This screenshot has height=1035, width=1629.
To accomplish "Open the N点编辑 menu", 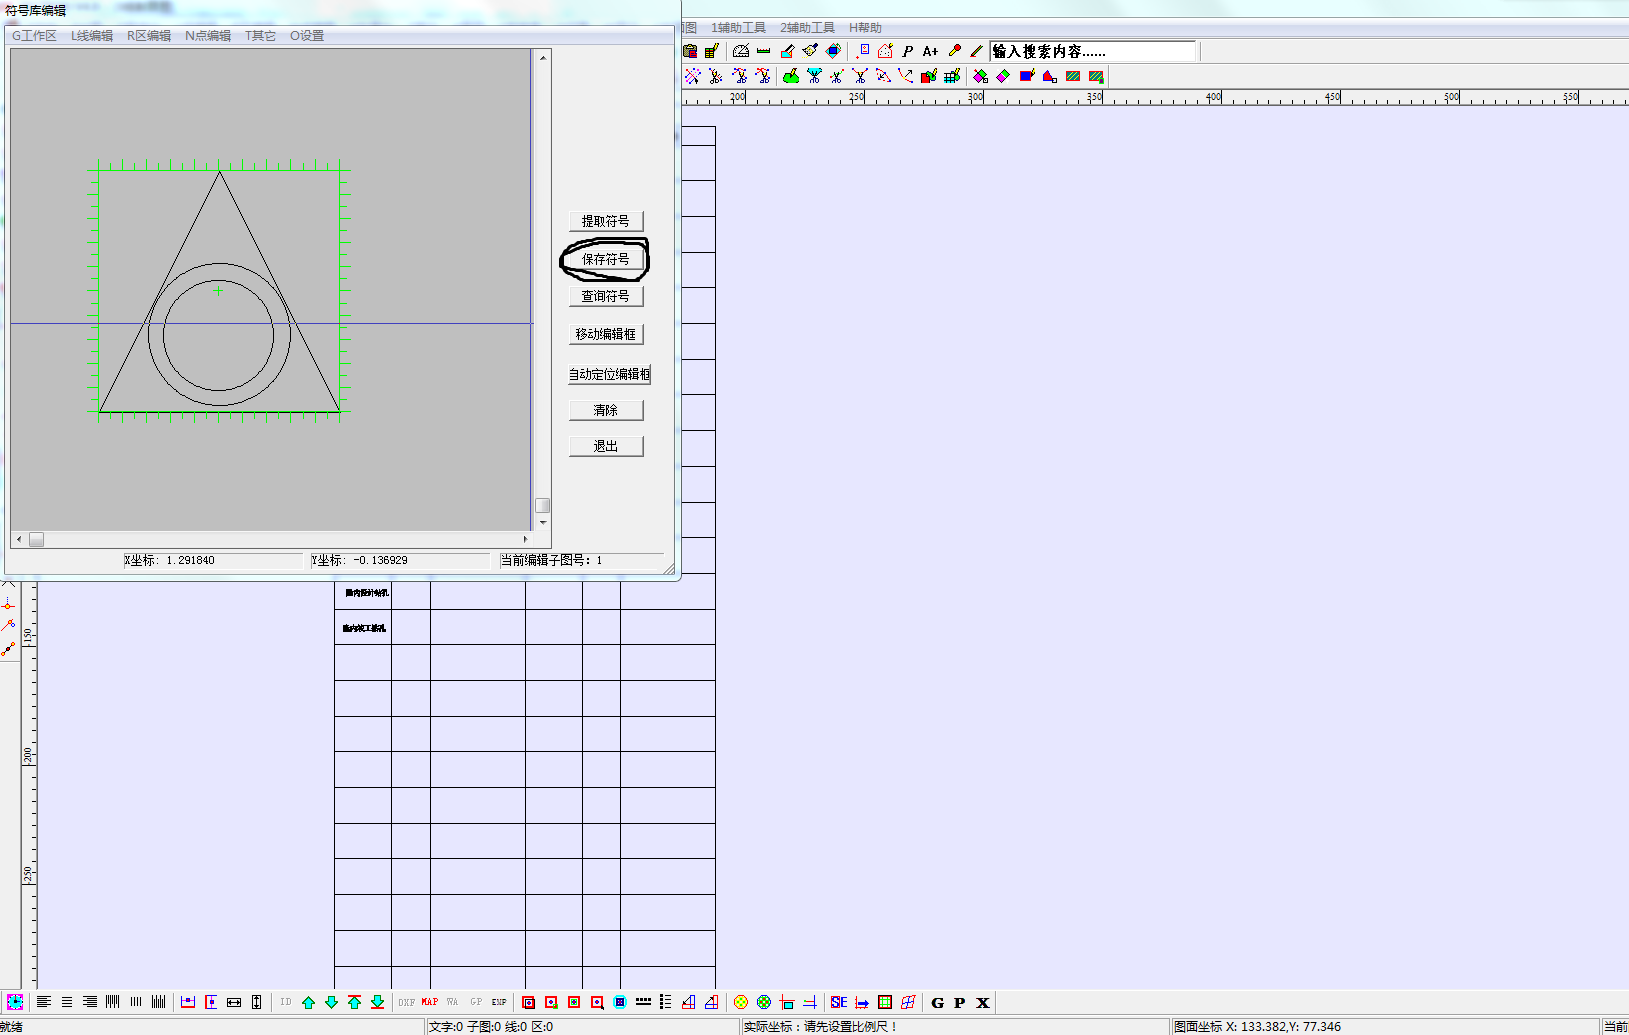I will (208, 35).
